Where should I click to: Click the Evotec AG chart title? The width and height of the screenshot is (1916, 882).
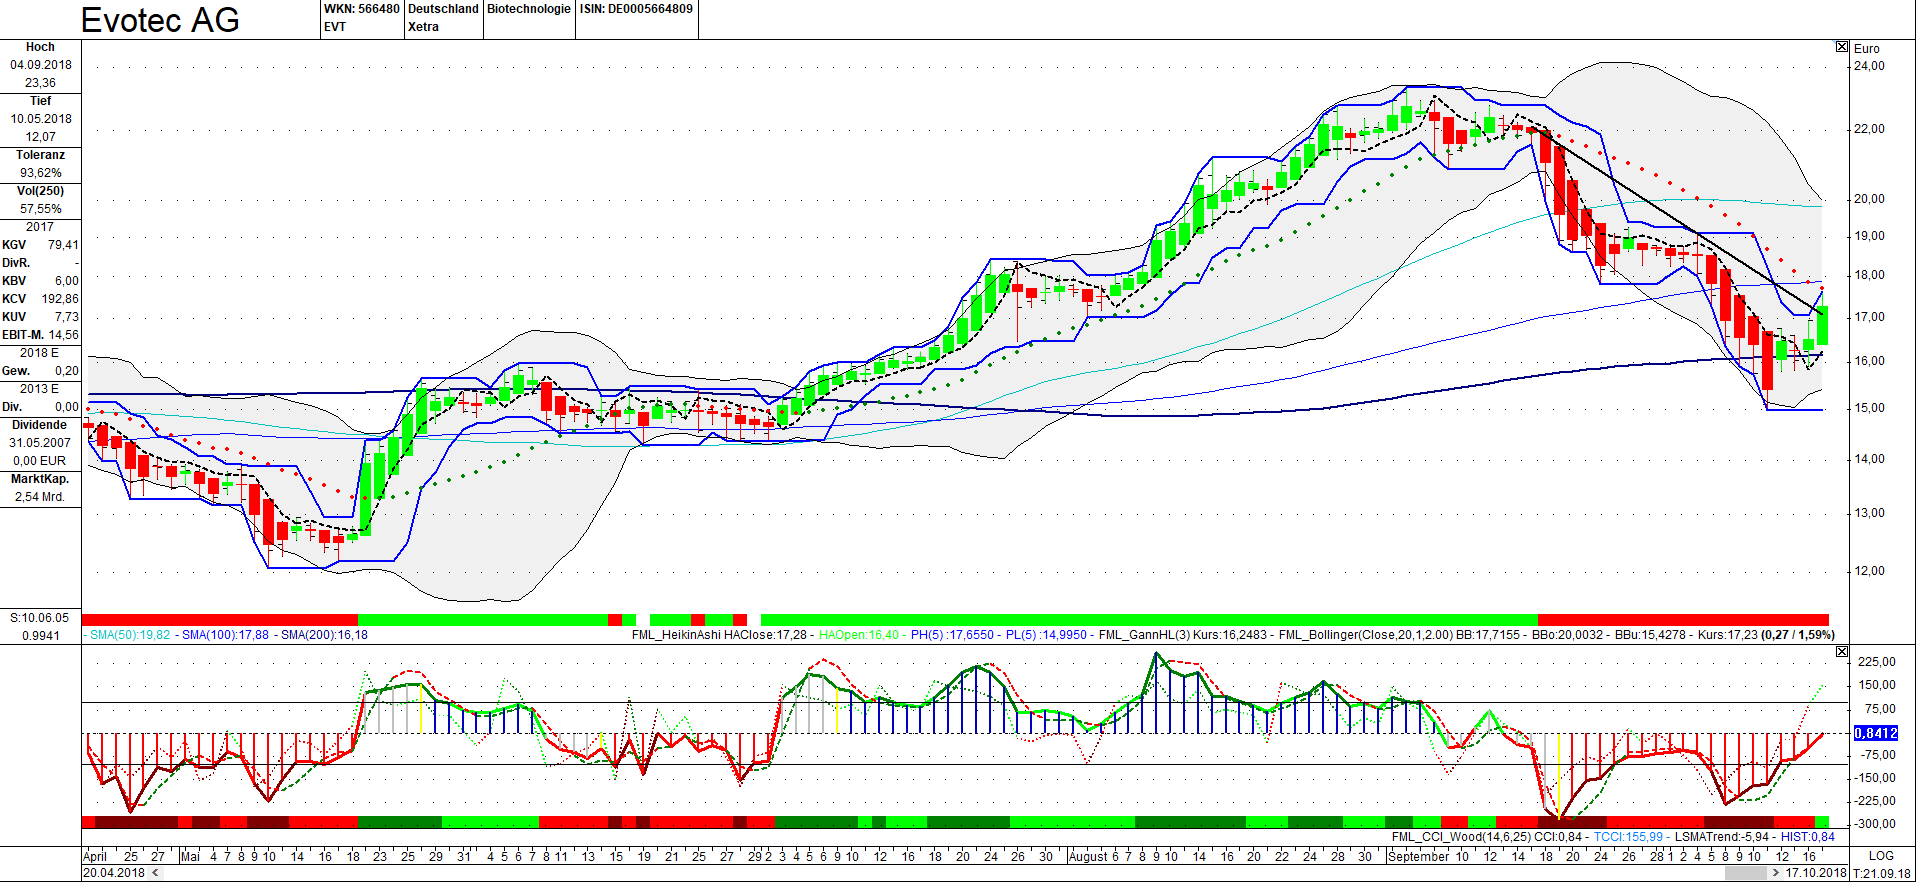160,20
